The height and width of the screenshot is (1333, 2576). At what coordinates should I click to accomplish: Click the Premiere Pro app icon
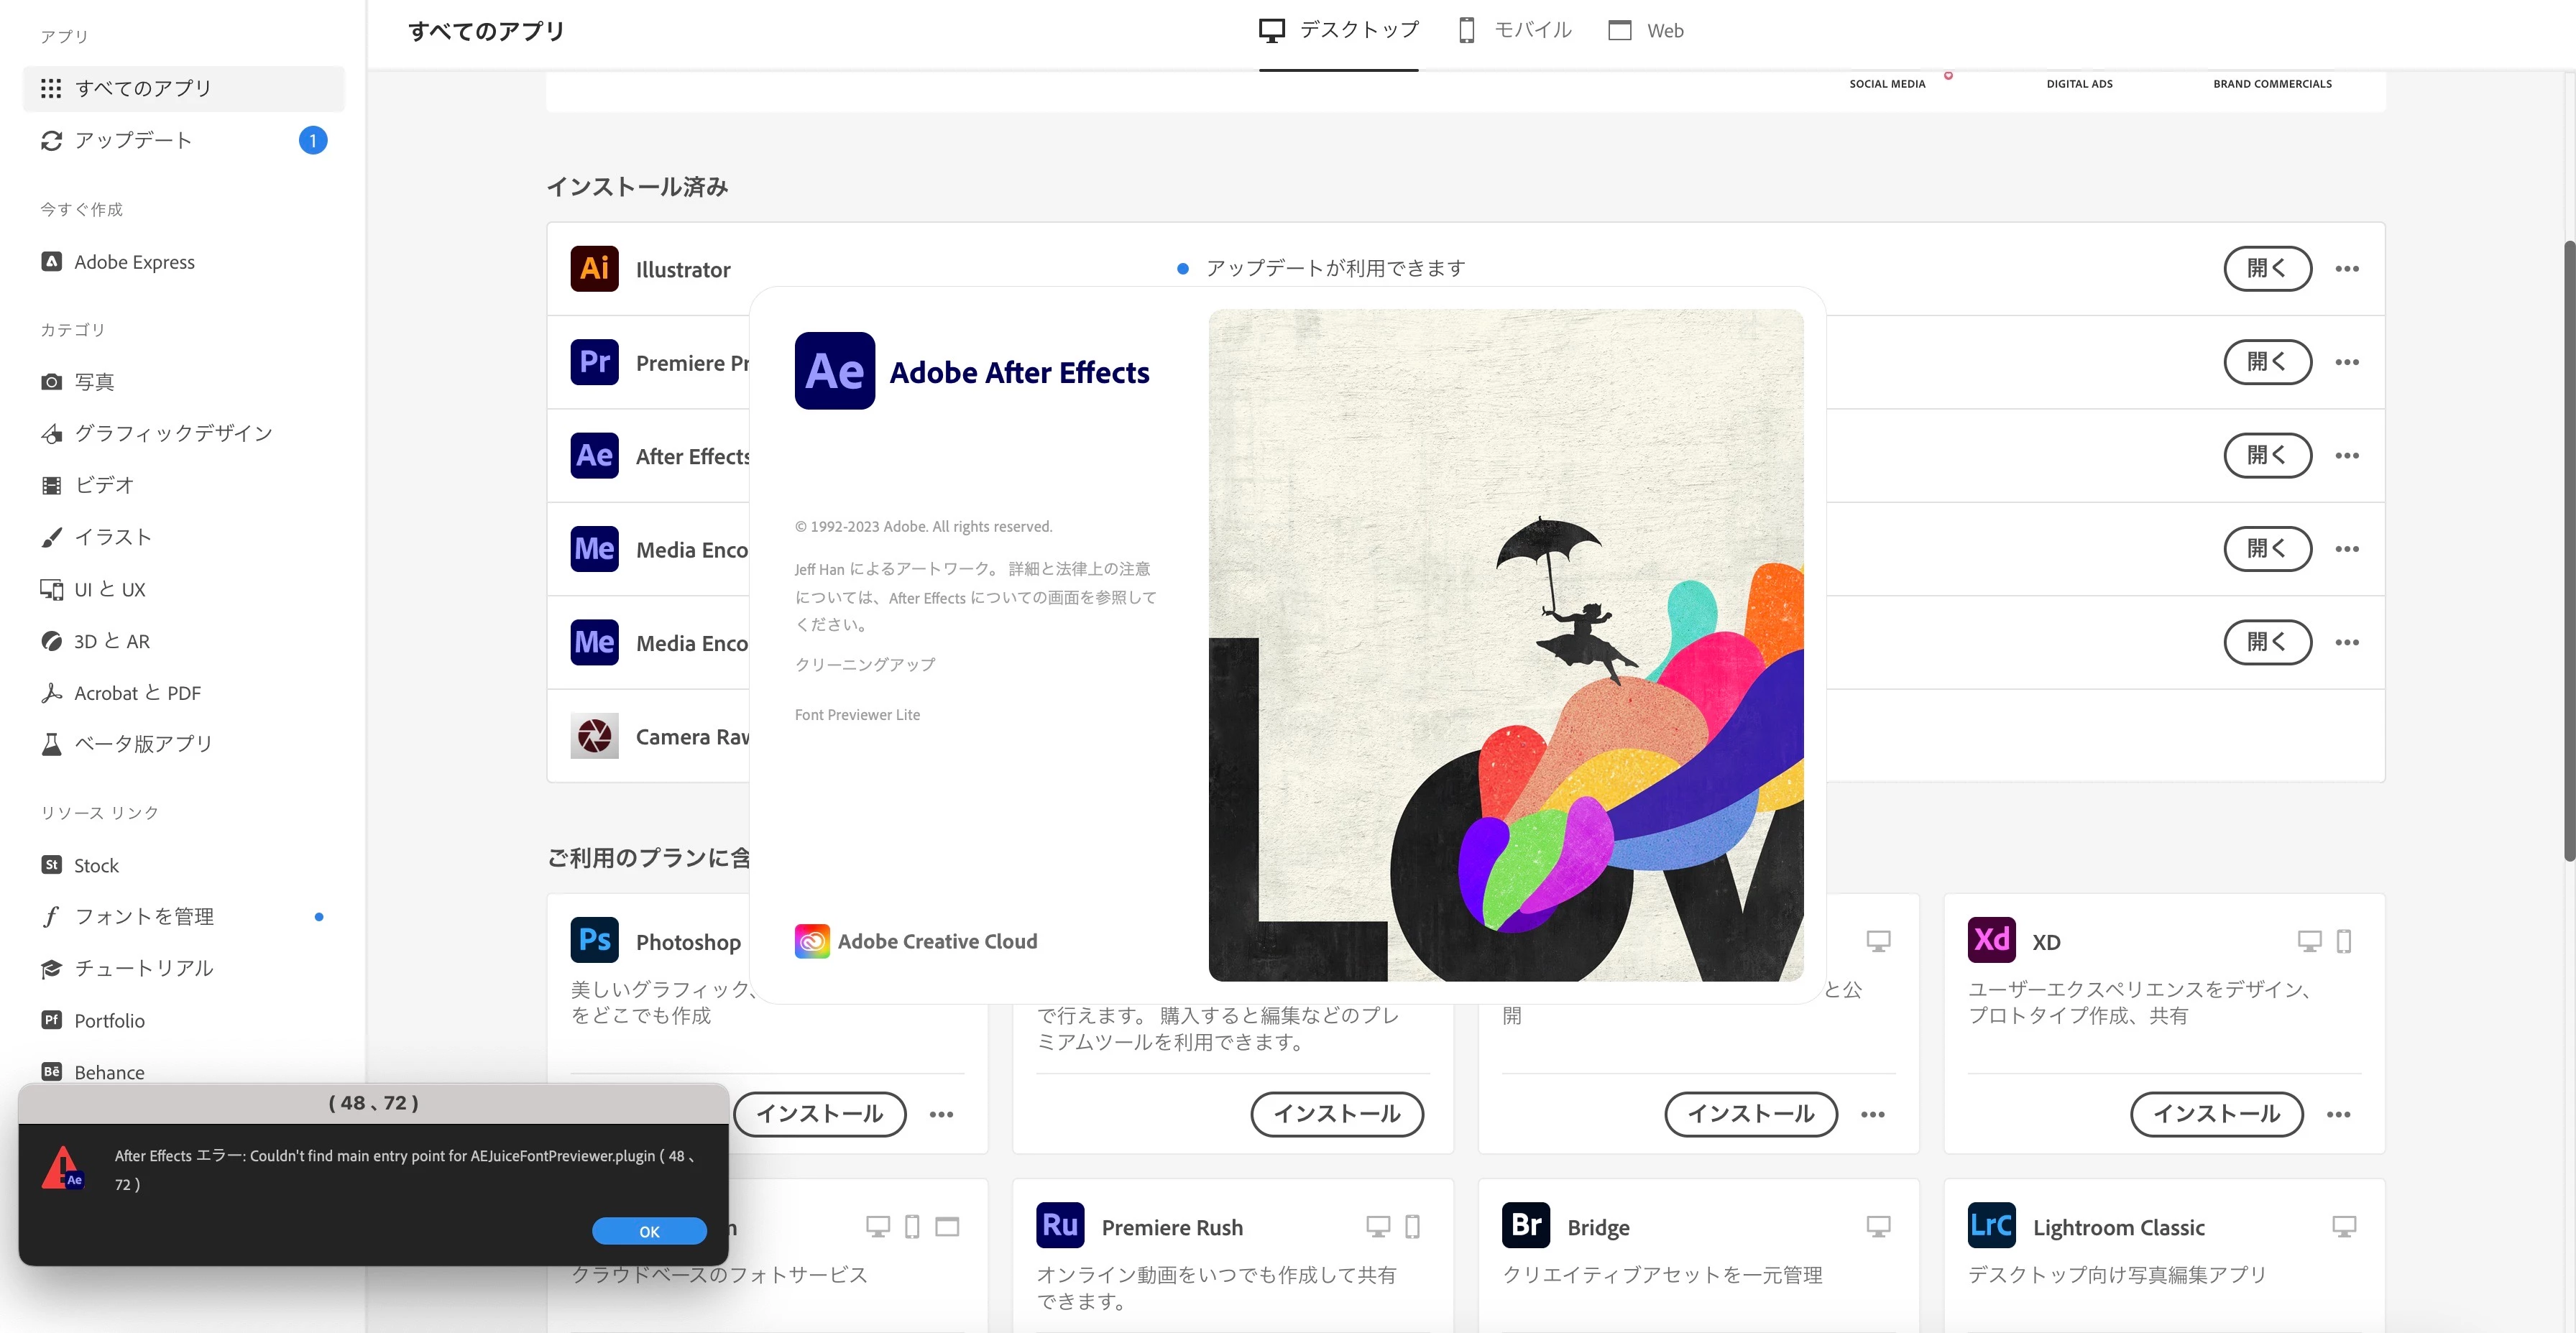594,362
